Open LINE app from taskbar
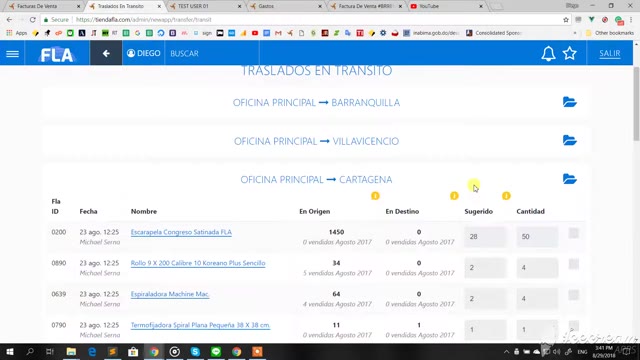Screen dimensions: 640x360 [x=216, y=351]
